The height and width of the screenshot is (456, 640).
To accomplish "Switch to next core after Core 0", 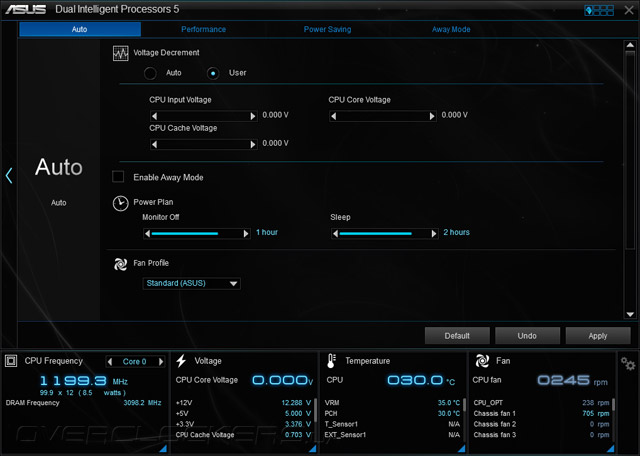I will pyautogui.click(x=161, y=362).
